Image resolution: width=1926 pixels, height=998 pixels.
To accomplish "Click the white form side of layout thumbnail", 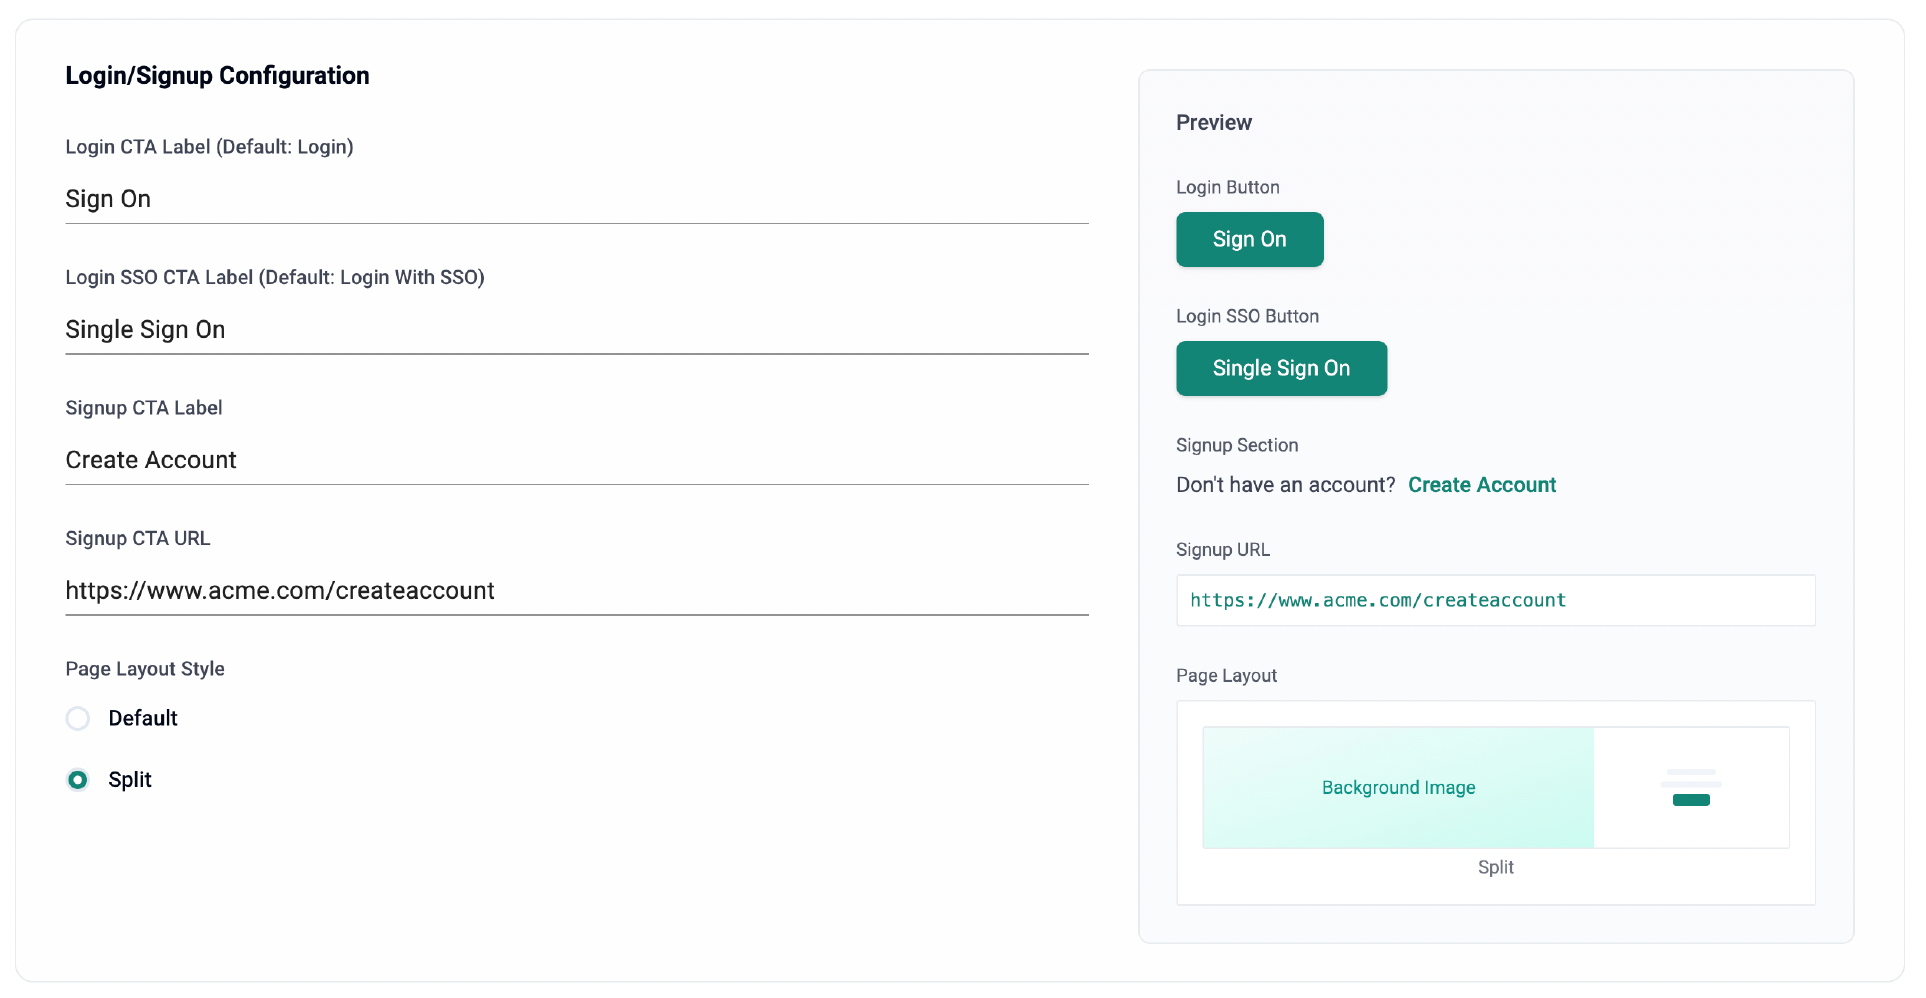I will (1691, 788).
